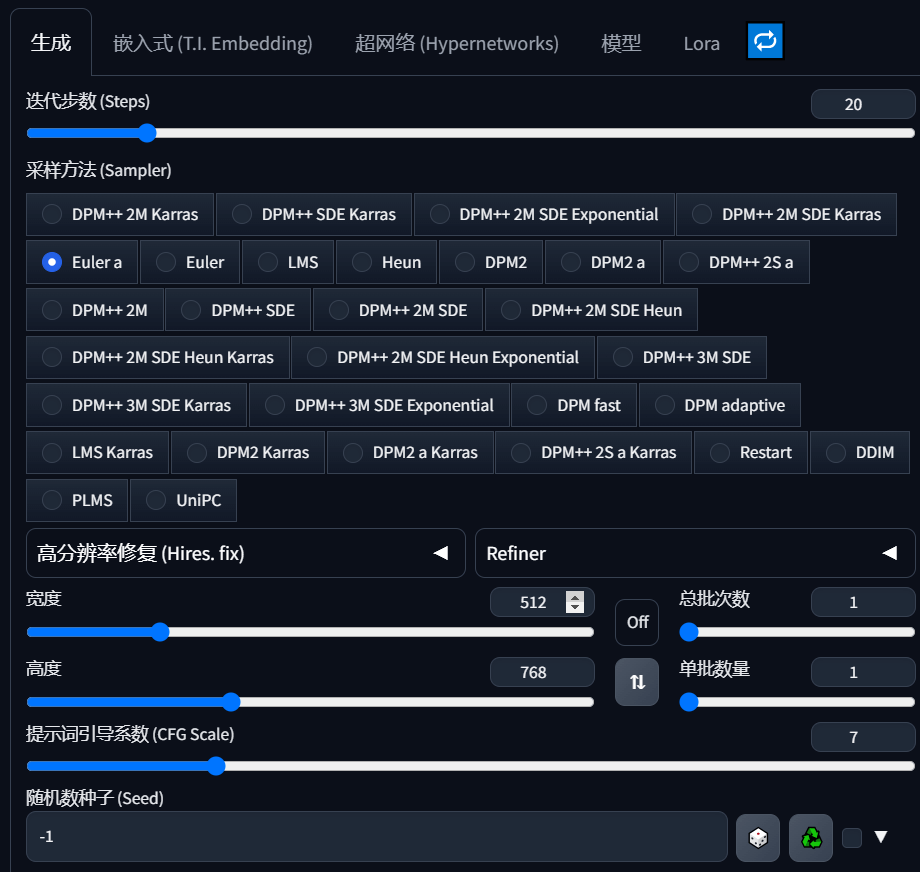Image resolution: width=920 pixels, height=872 pixels.
Task: Expand the 高分辨率修复 (Hires. fix) section
Action: pos(140,553)
